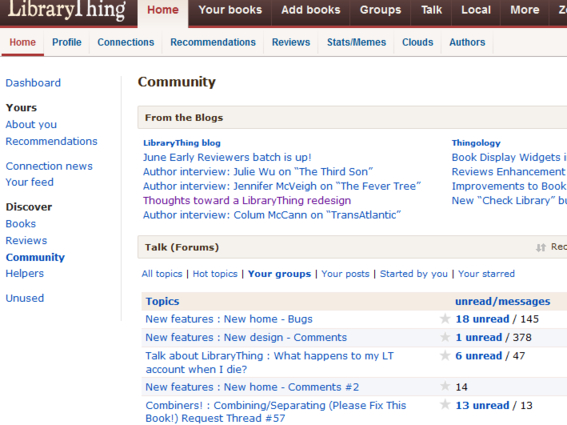Star the 'New home - Comments #2' topic
This screenshot has height=425, width=567.
click(445, 386)
